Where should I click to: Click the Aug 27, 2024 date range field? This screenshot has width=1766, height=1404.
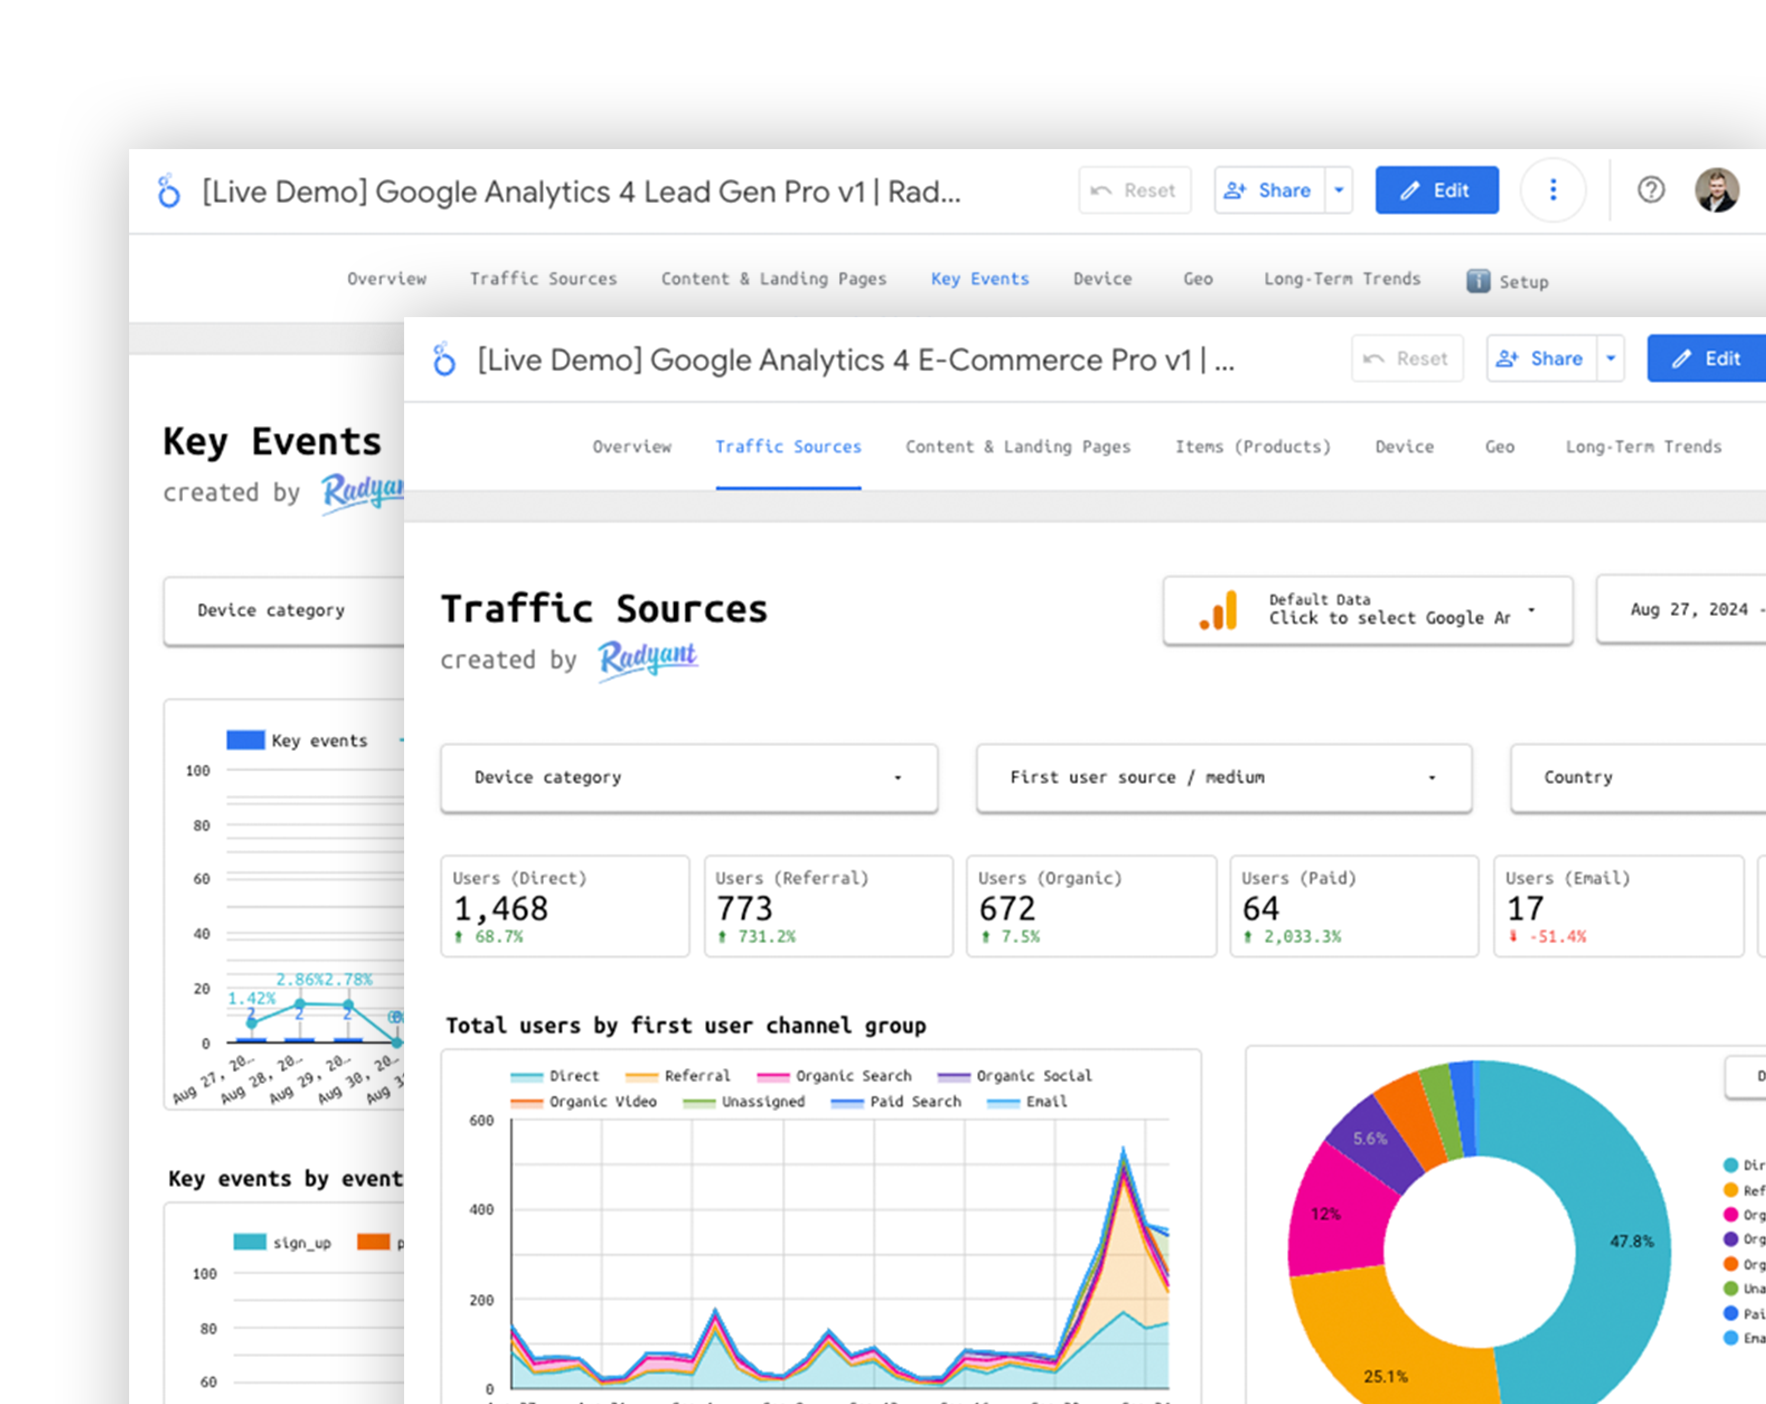[1690, 610]
